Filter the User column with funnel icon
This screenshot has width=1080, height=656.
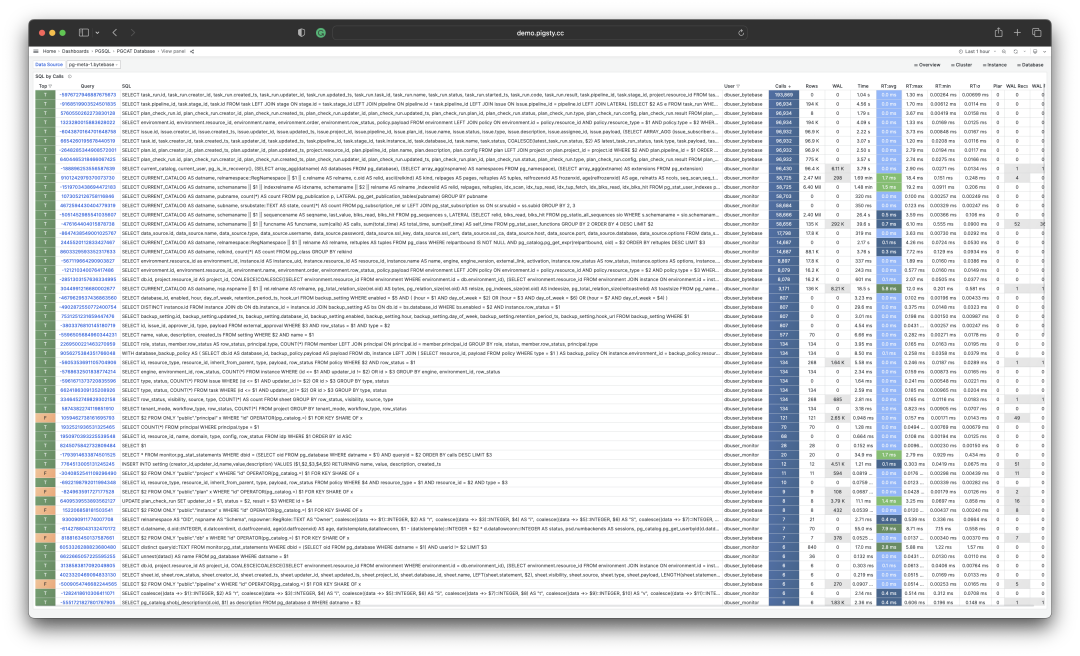click(x=741, y=86)
